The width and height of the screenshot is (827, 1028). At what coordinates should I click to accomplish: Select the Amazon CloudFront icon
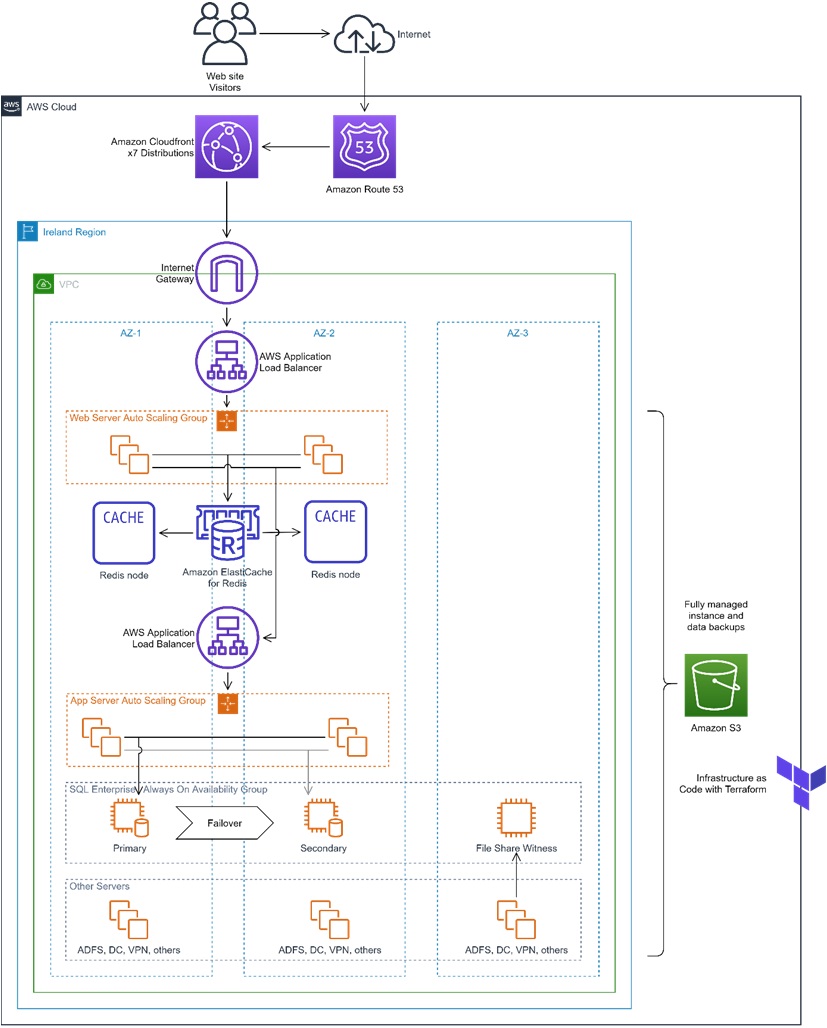[226, 147]
